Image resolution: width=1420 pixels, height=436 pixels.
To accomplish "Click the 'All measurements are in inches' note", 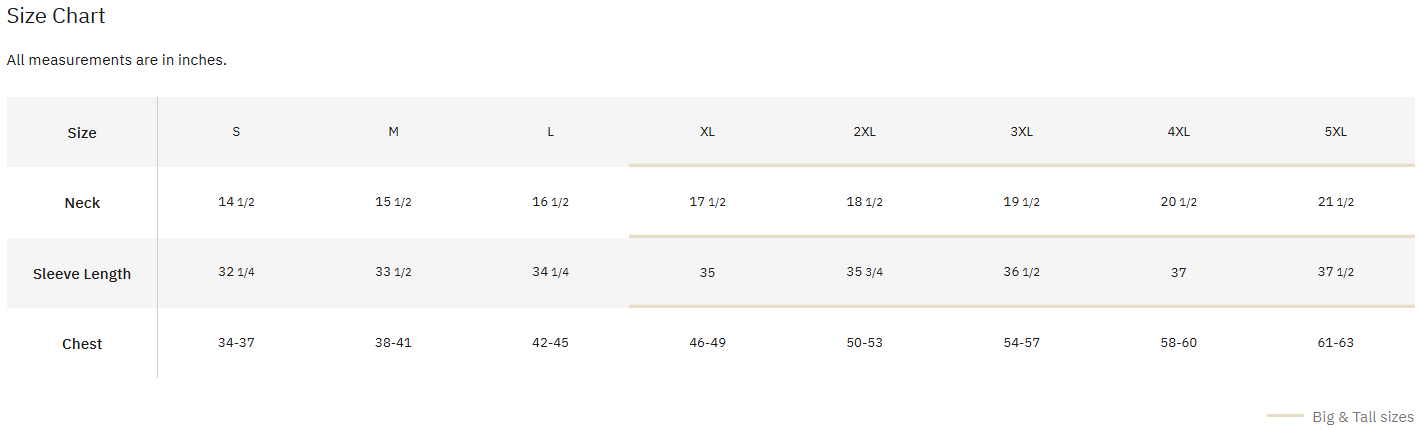I will (117, 60).
